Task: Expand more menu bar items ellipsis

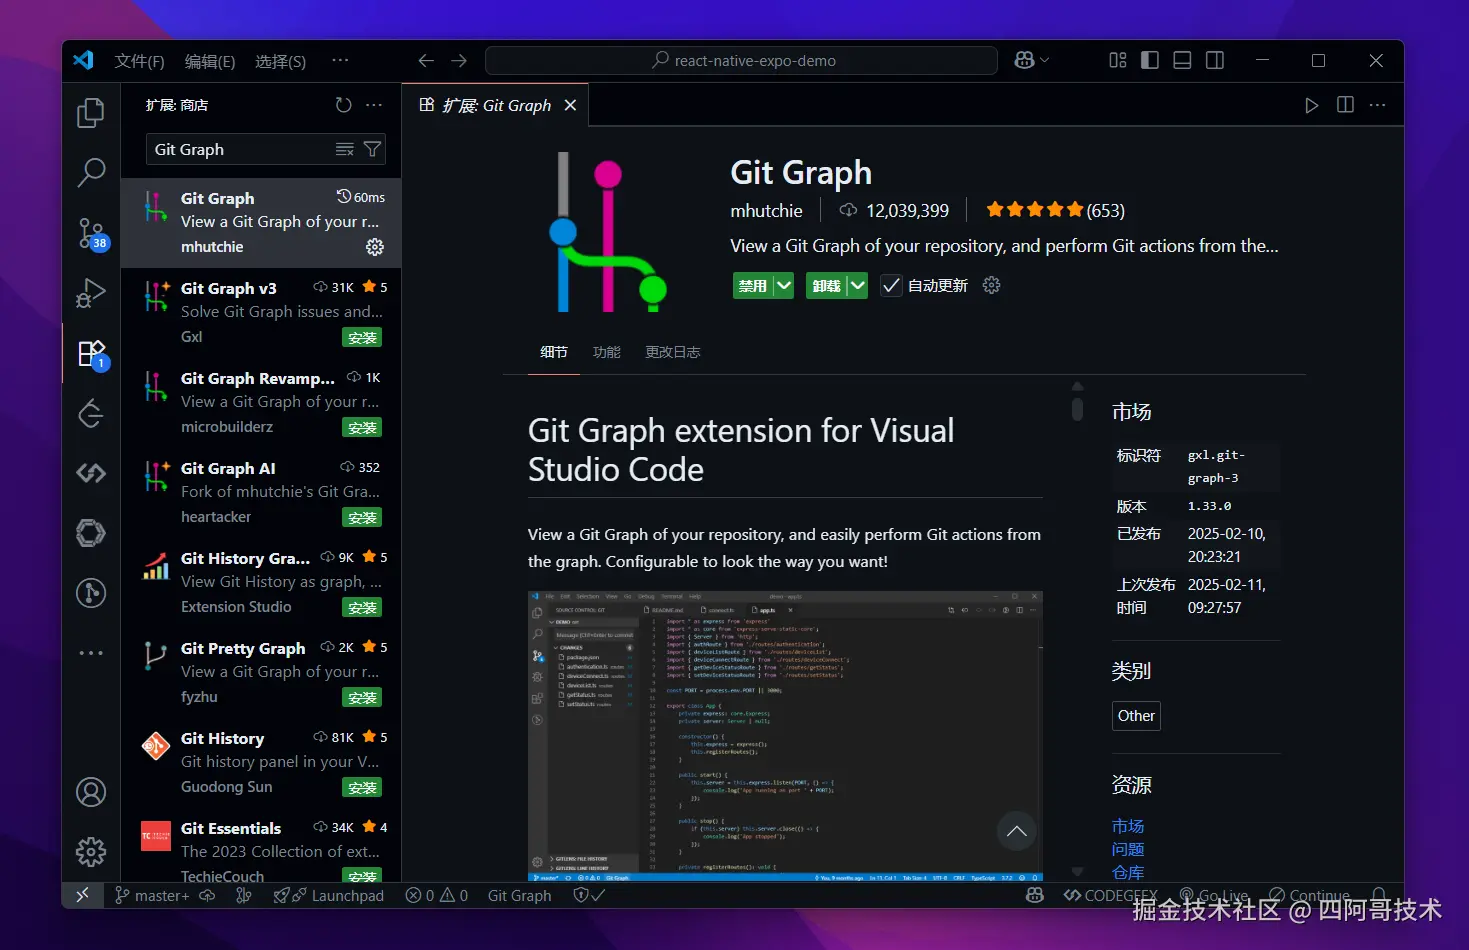Action: [x=340, y=61]
